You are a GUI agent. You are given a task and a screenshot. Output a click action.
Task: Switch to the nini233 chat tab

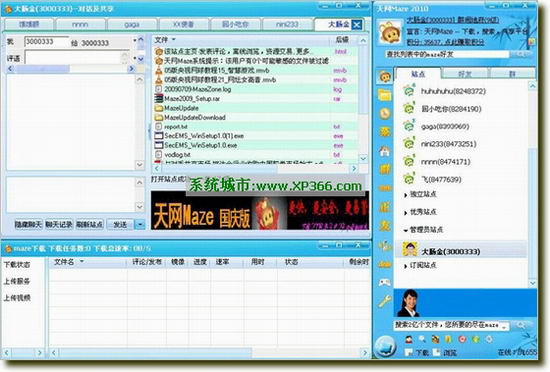click(x=287, y=24)
